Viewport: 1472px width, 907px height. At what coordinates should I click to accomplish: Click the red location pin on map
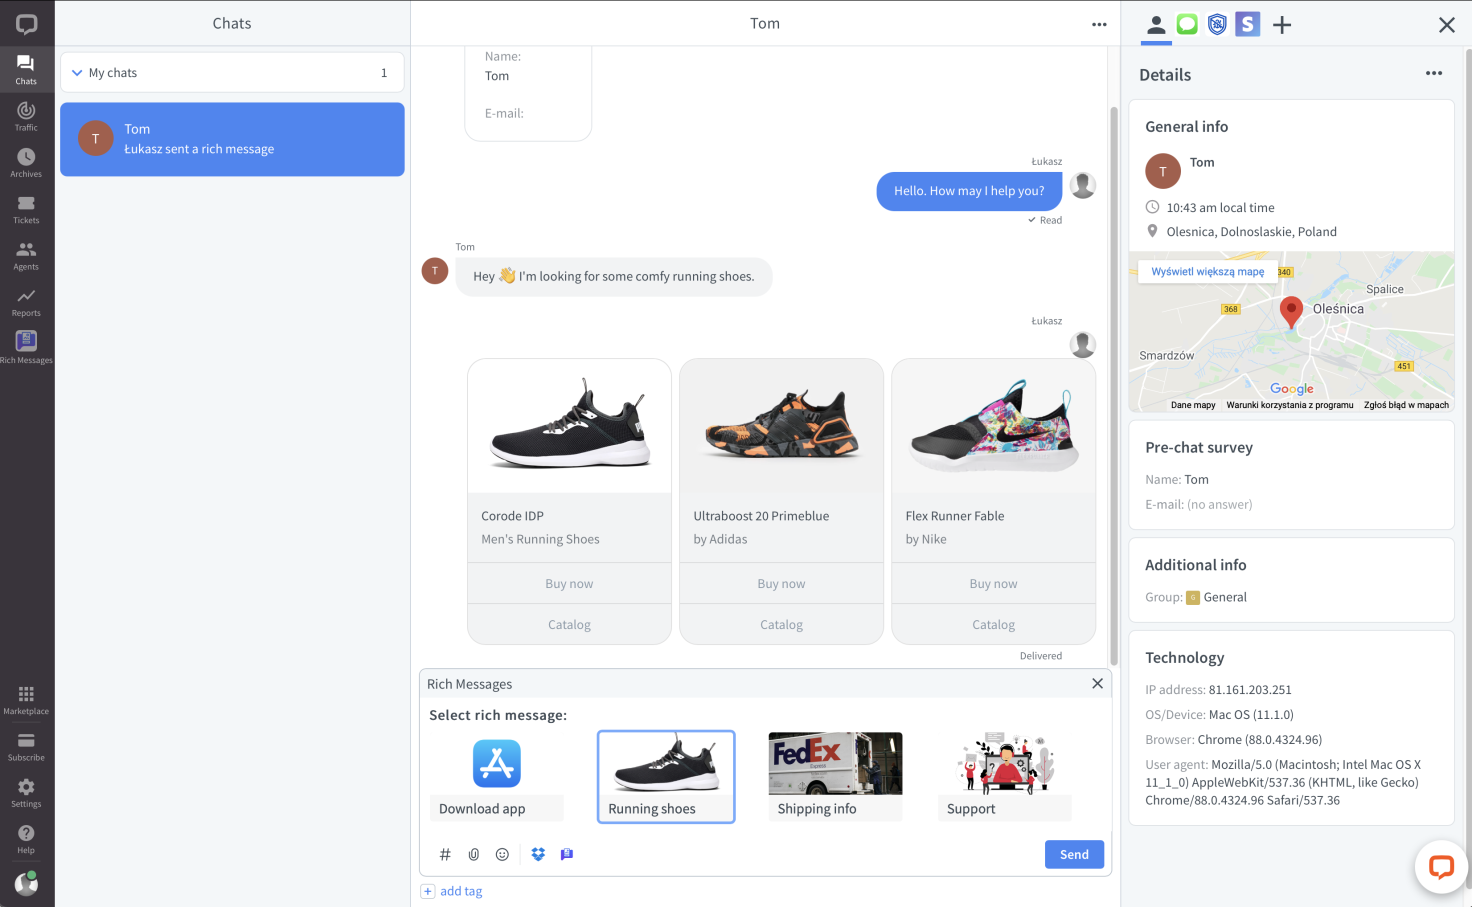(1291, 312)
